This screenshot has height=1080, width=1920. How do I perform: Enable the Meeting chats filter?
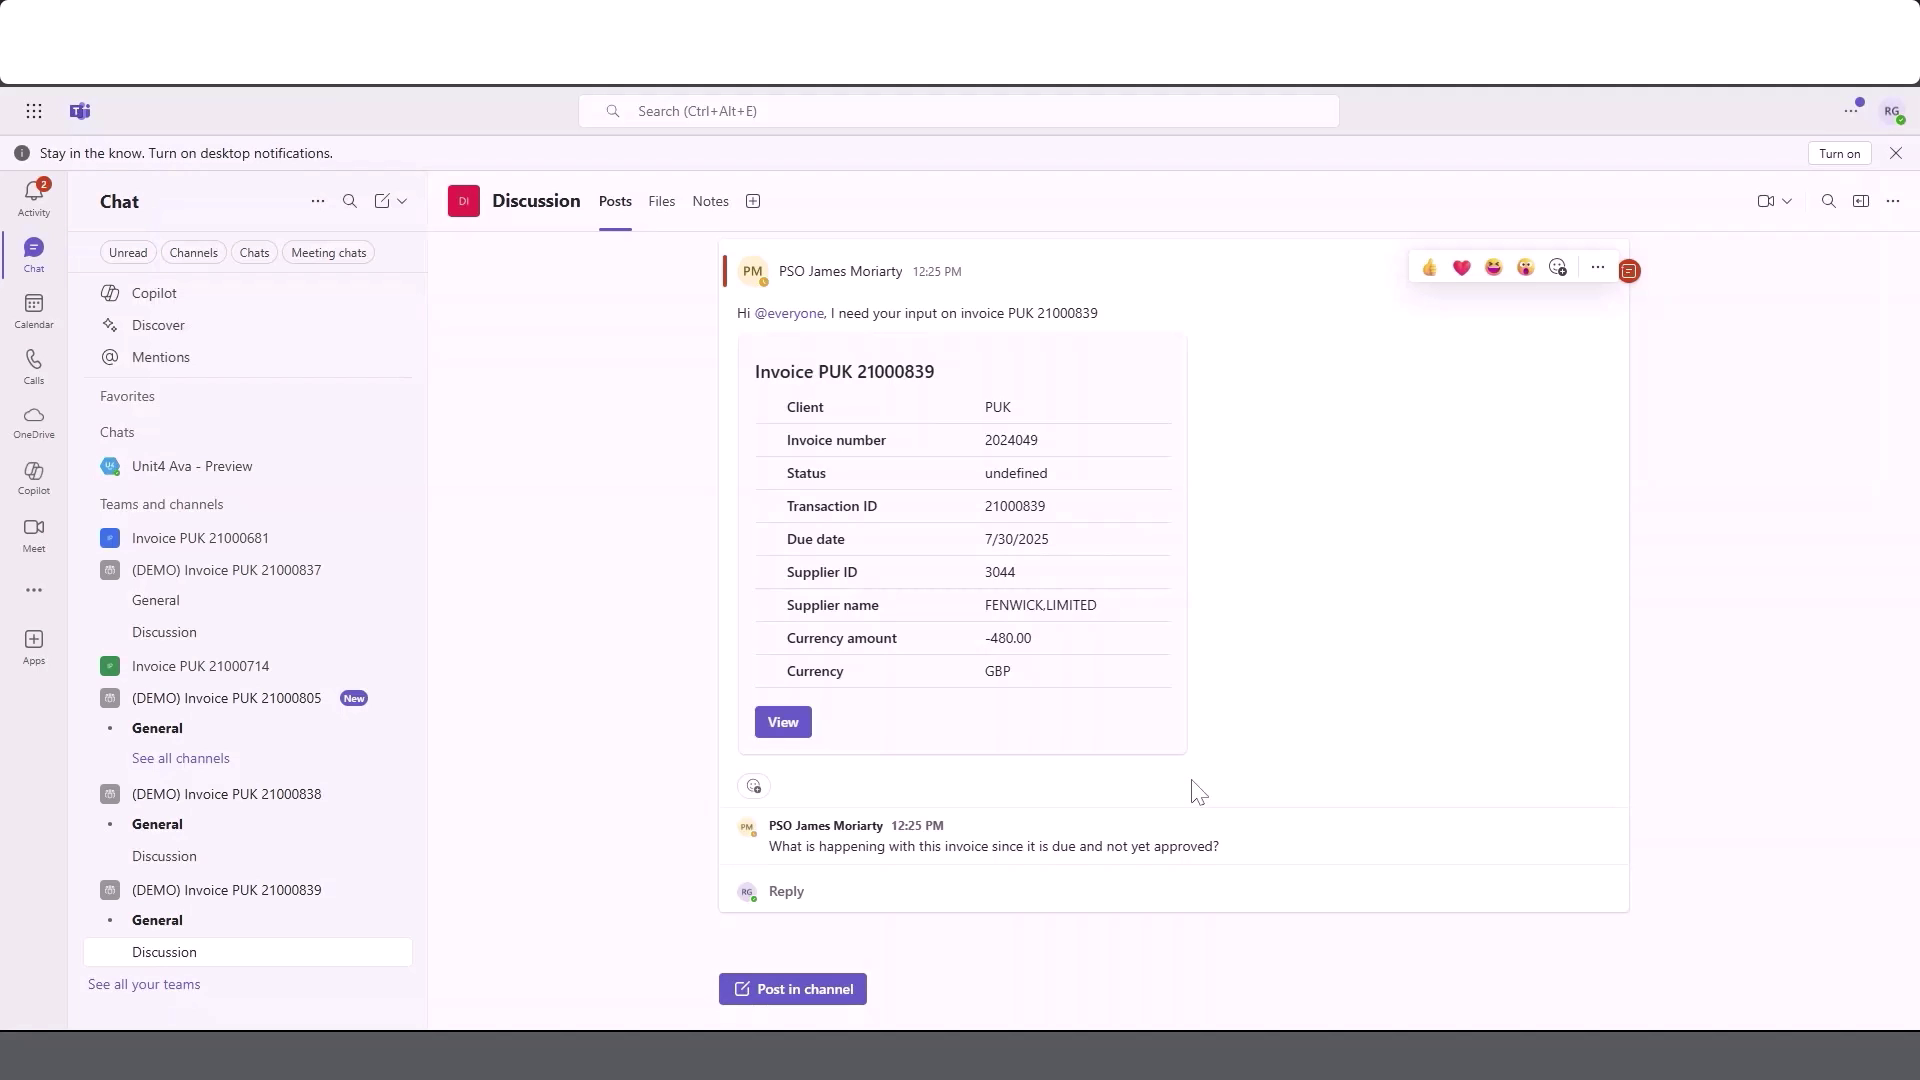pyautogui.click(x=328, y=252)
